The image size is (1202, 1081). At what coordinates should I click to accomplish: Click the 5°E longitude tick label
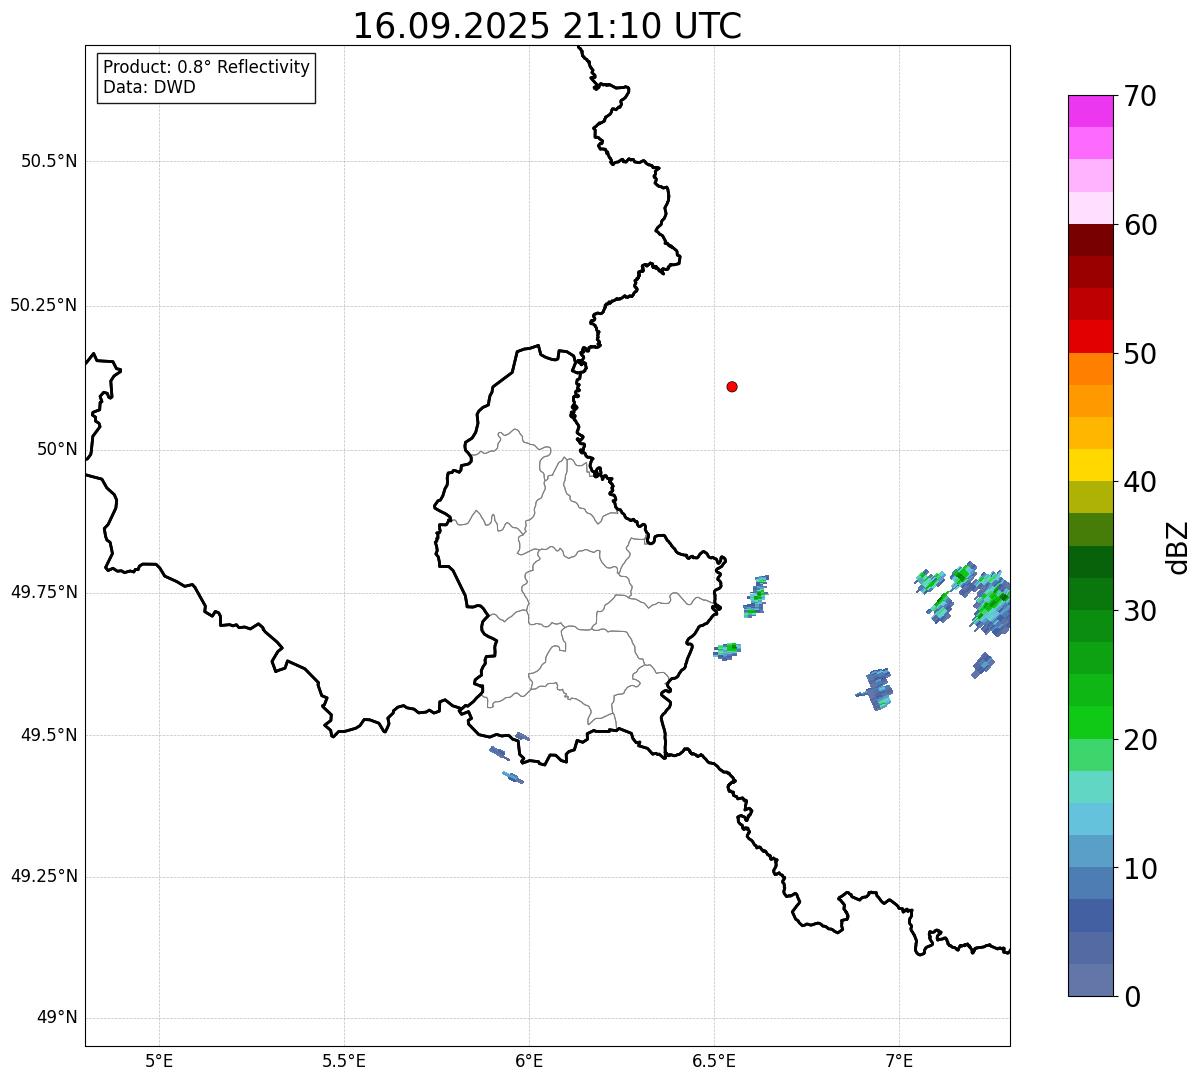[x=159, y=1061]
